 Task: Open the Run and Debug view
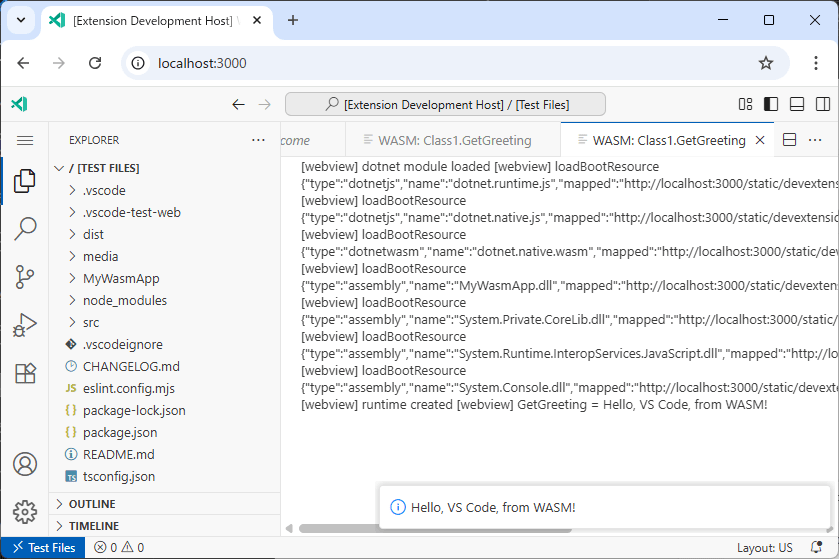(x=25, y=325)
